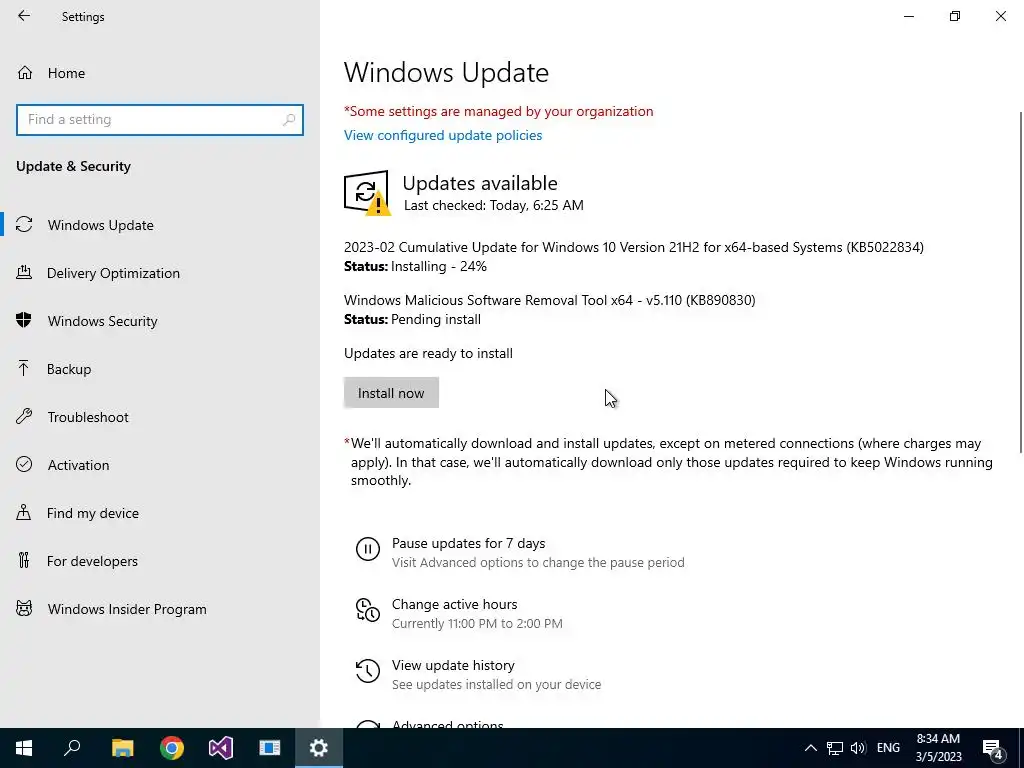The width and height of the screenshot is (1024, 768).
Task: Click 'Installing - 24%' status text
Action: point(438,266)
